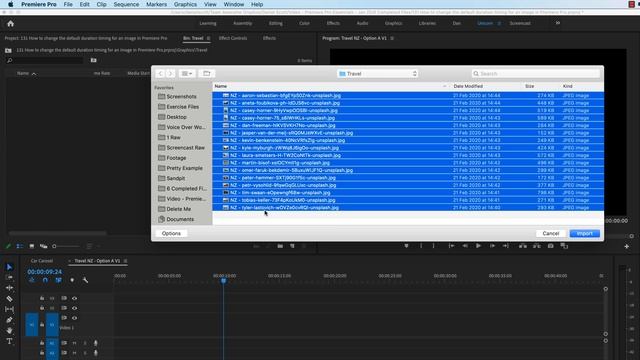
Task: Open the monitor button editor plus
Action: click(x=627, y=247)
